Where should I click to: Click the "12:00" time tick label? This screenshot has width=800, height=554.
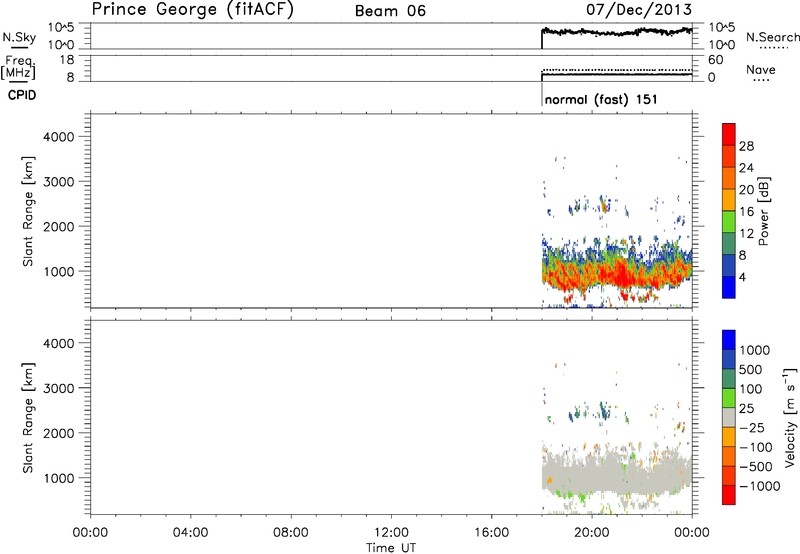pos(391,533)
